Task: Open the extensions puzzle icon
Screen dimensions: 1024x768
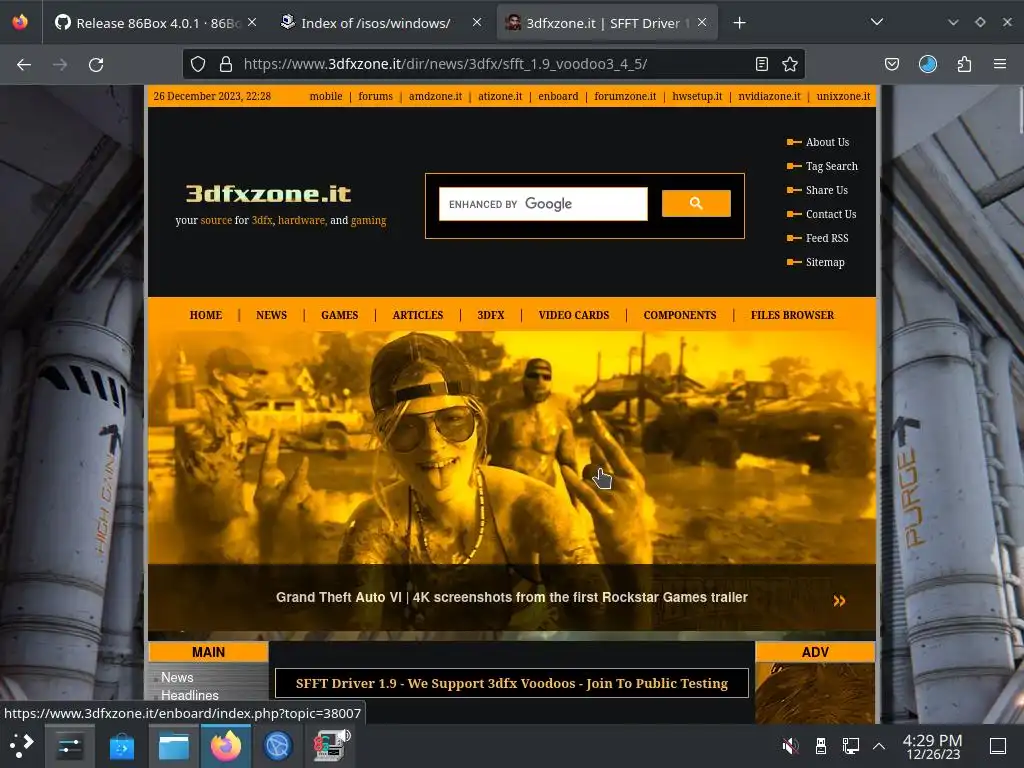Action: click(x=964, y=64)
